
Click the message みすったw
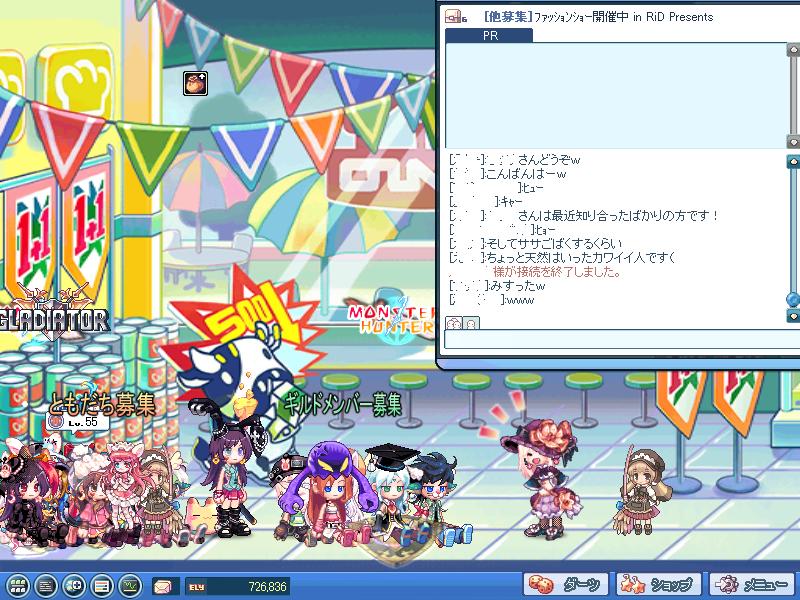click(x=517, y=286)
